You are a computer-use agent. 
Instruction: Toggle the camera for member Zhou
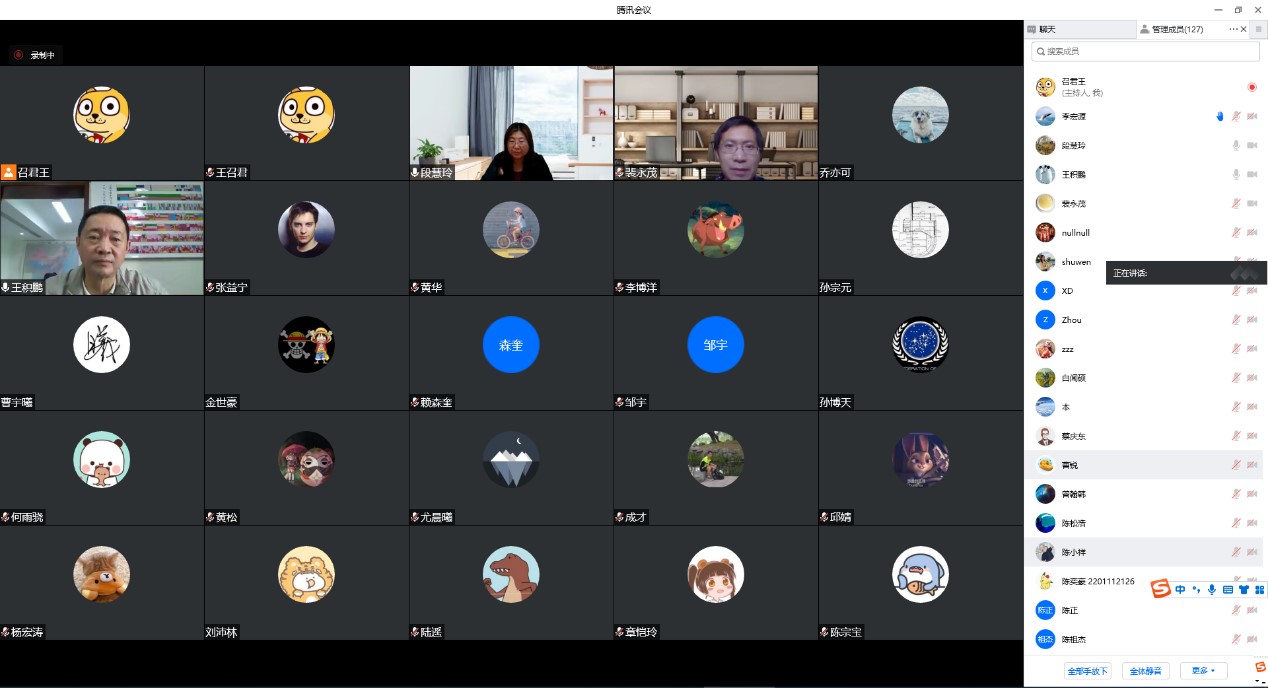pos(1252,320)
